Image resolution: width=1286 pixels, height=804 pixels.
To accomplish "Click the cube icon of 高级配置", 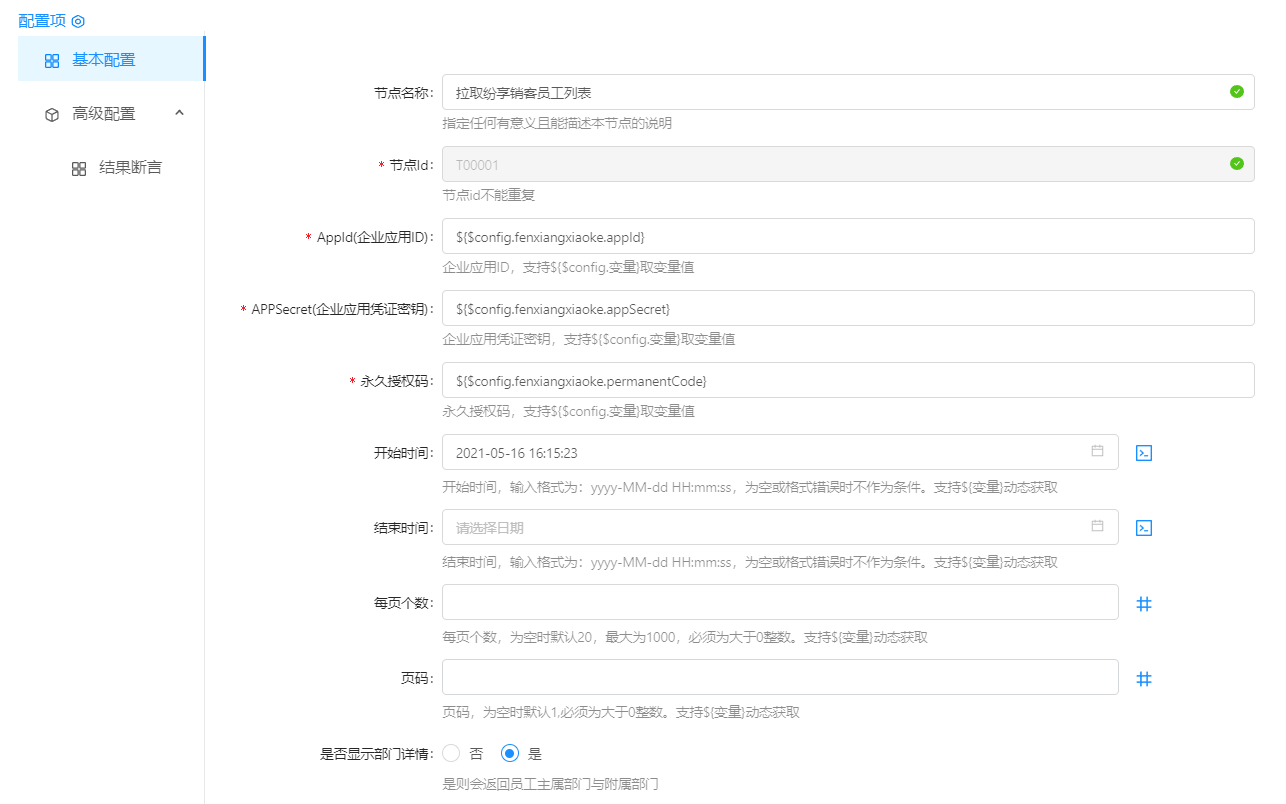I will point(52,115).
